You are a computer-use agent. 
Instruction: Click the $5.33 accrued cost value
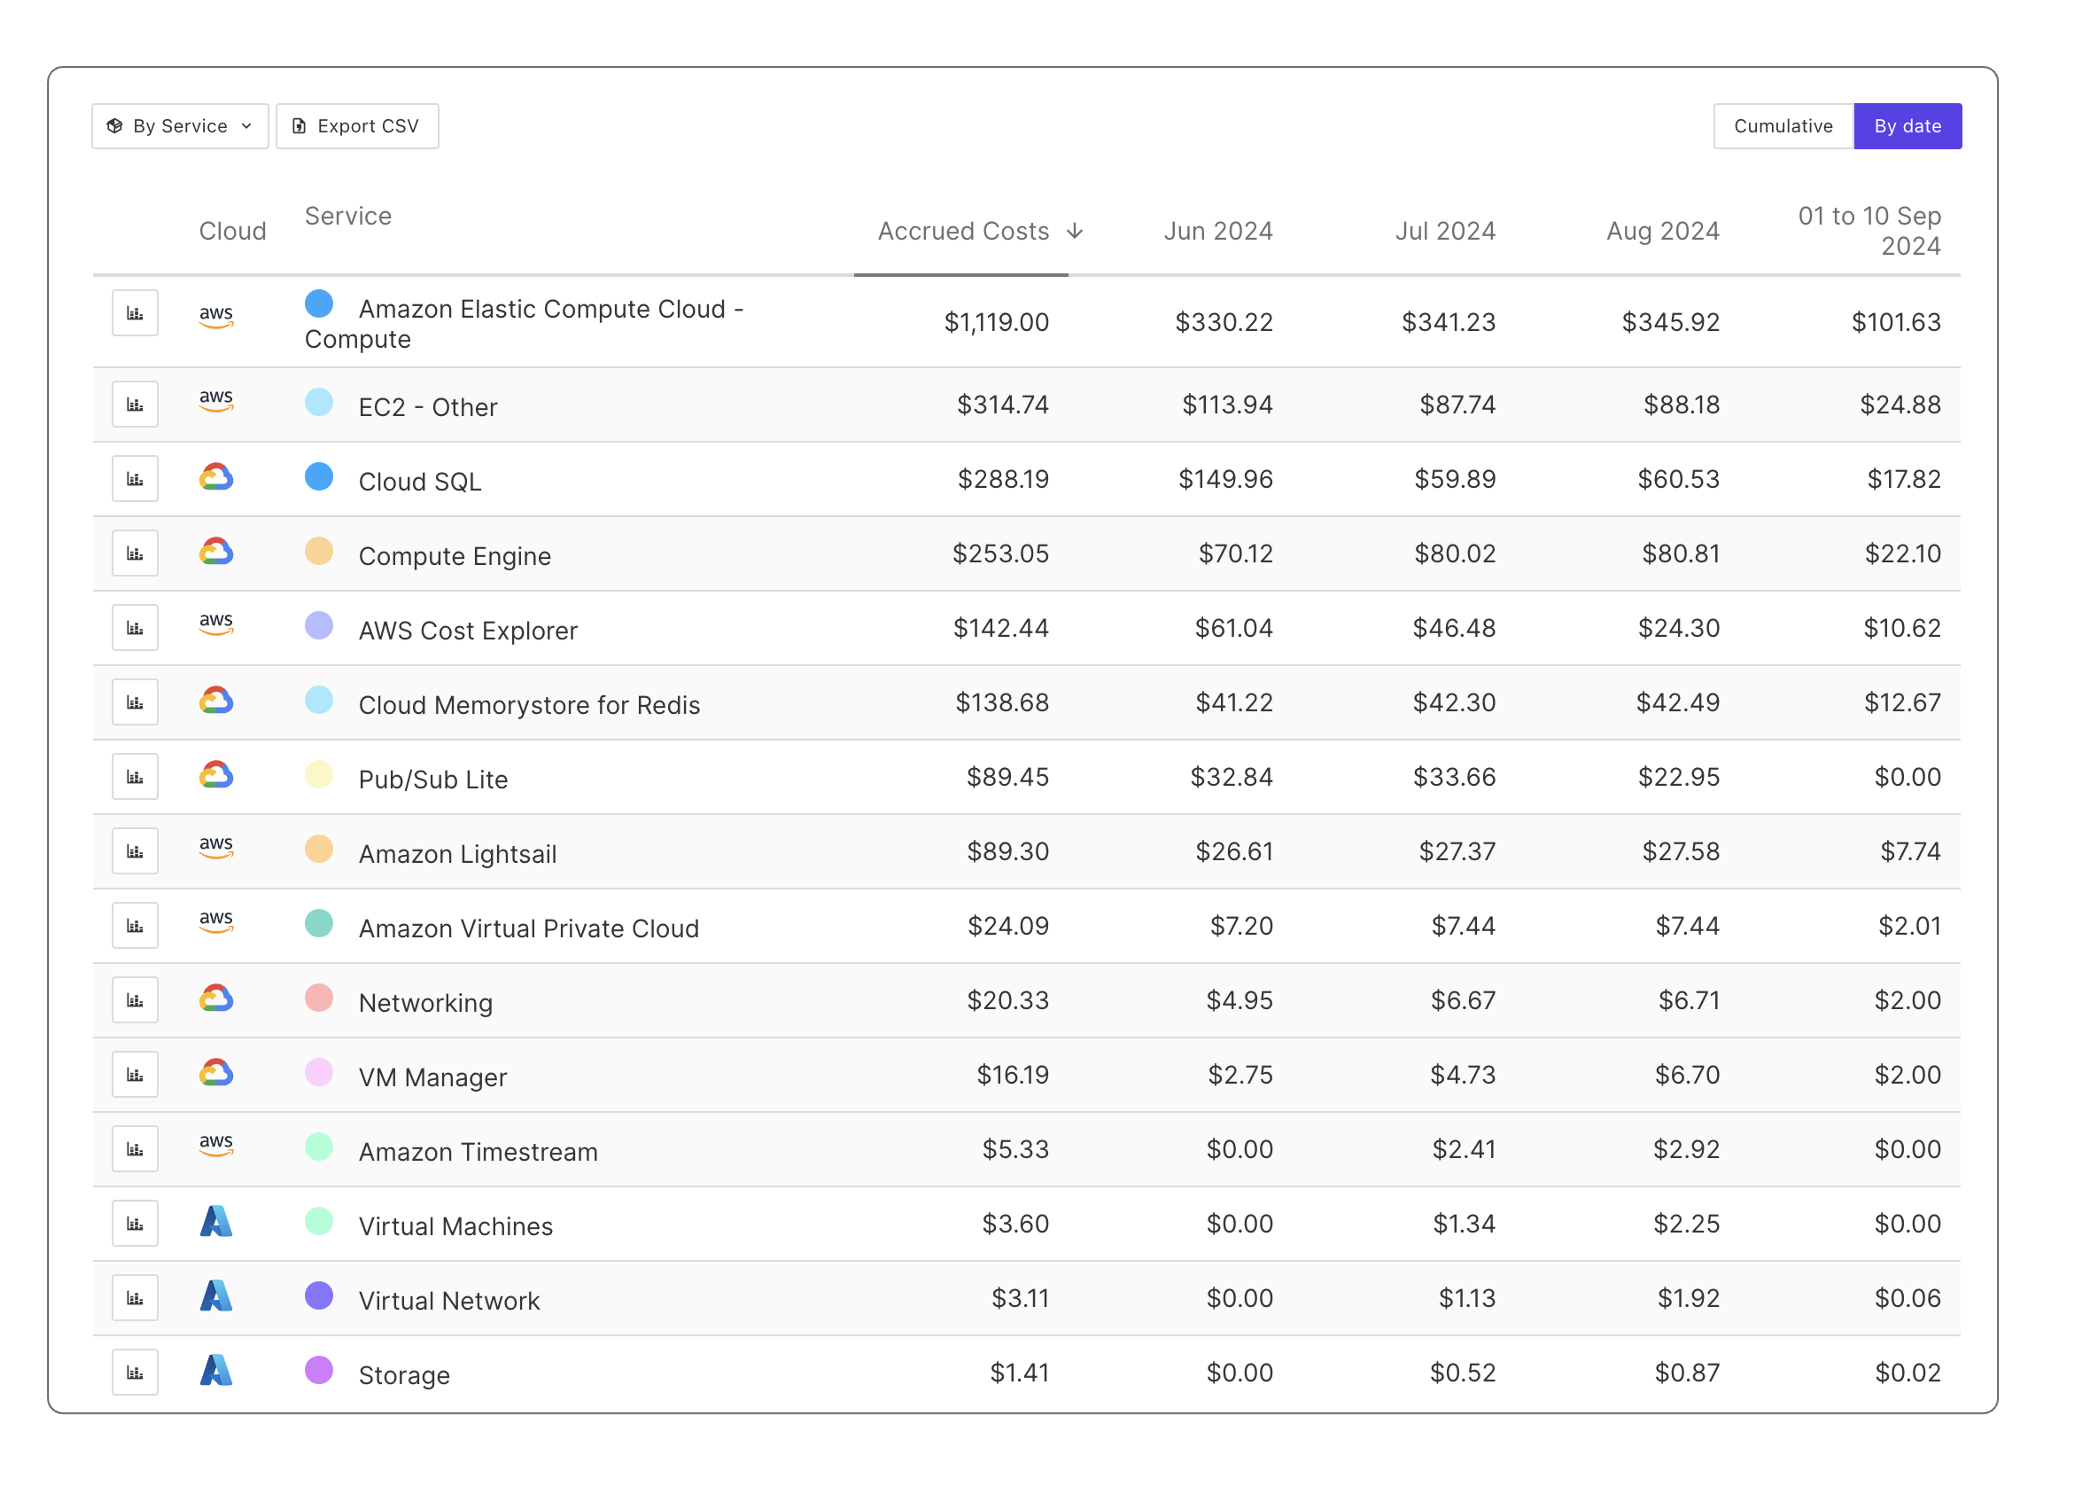click(x=1016, y=1149)
